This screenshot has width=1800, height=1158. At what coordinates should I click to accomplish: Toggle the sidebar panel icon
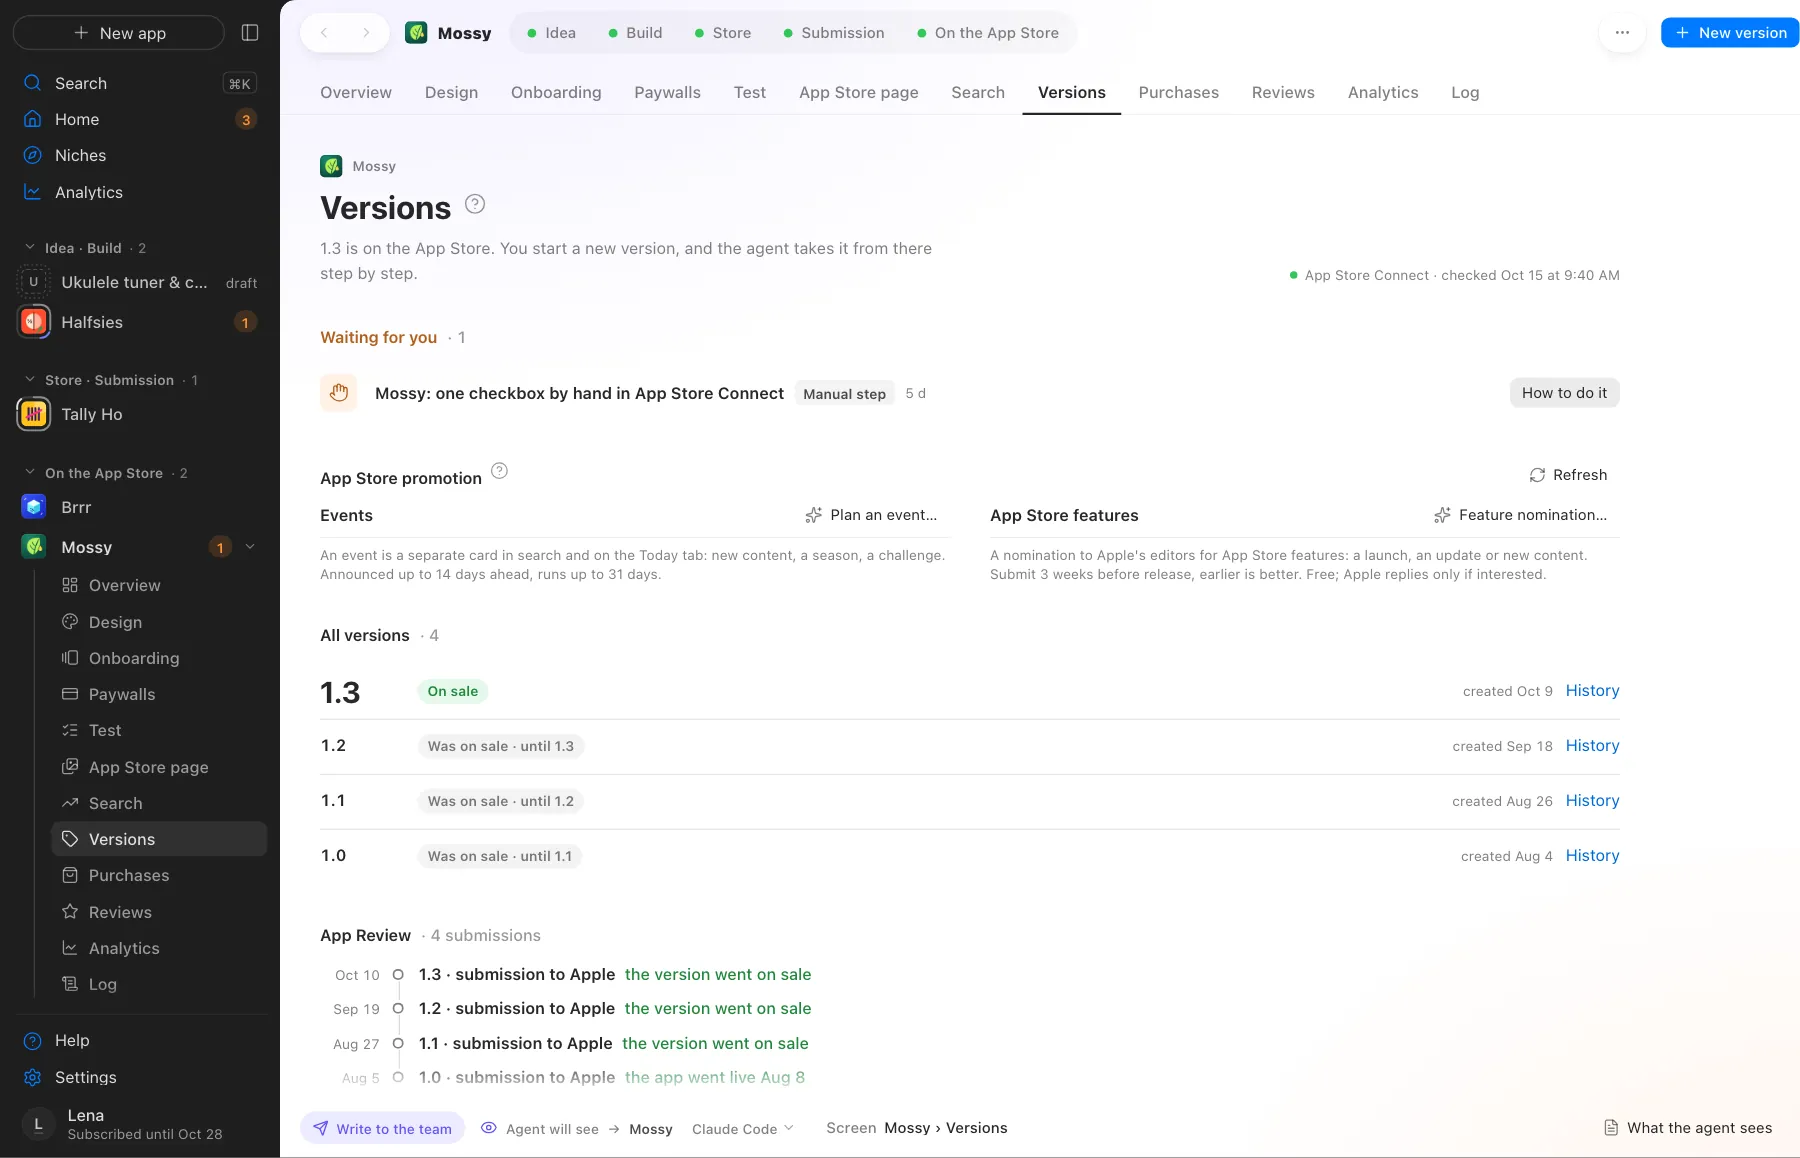point(250,33)
